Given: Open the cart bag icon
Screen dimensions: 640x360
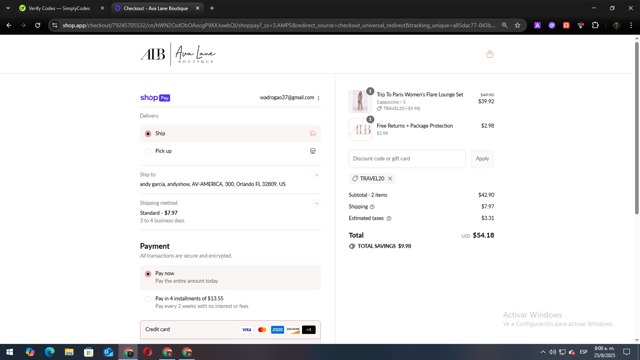Looking at the screenshot, I should click(489, 54).
